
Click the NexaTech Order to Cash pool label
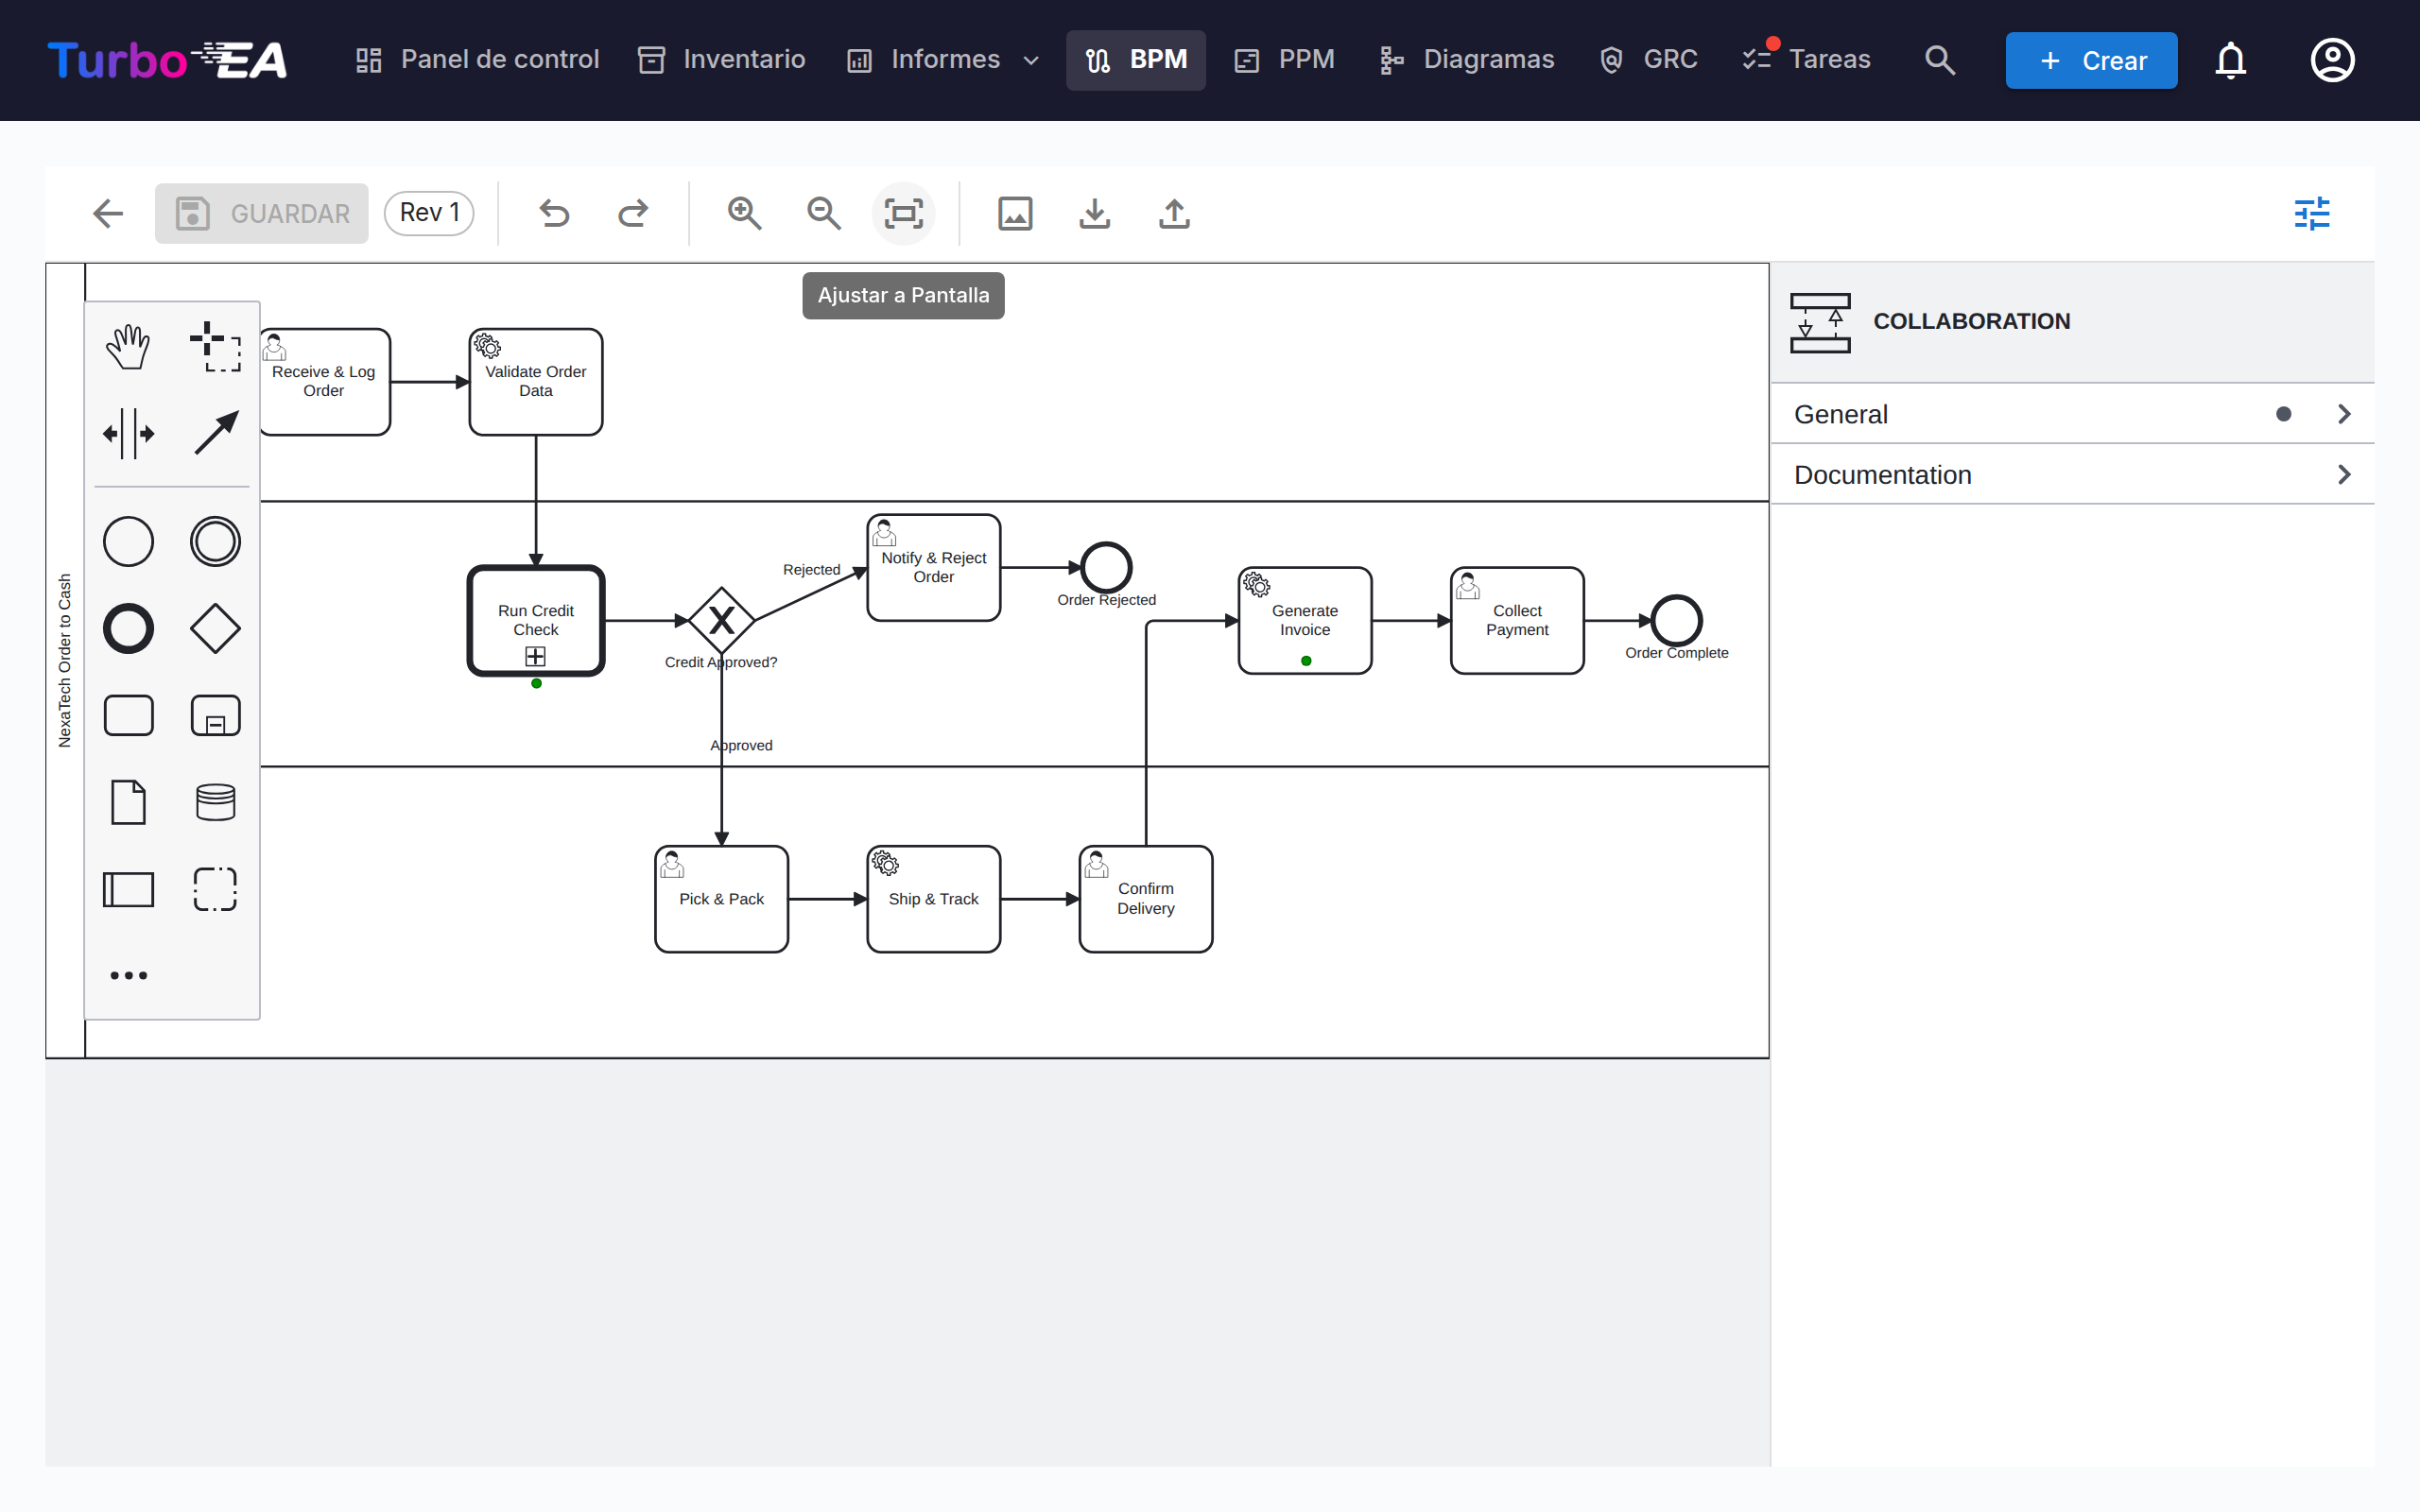65,660
